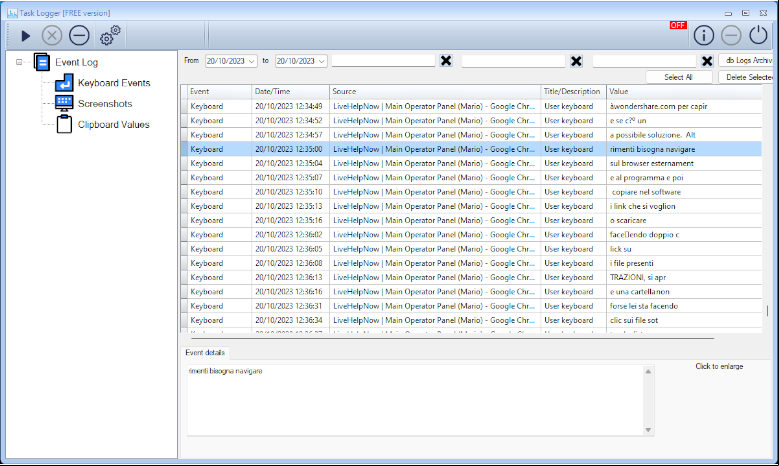This screenshot has width=779, height=466.
Task: Switch to the Event details tab
Action: tap(205, 353)
